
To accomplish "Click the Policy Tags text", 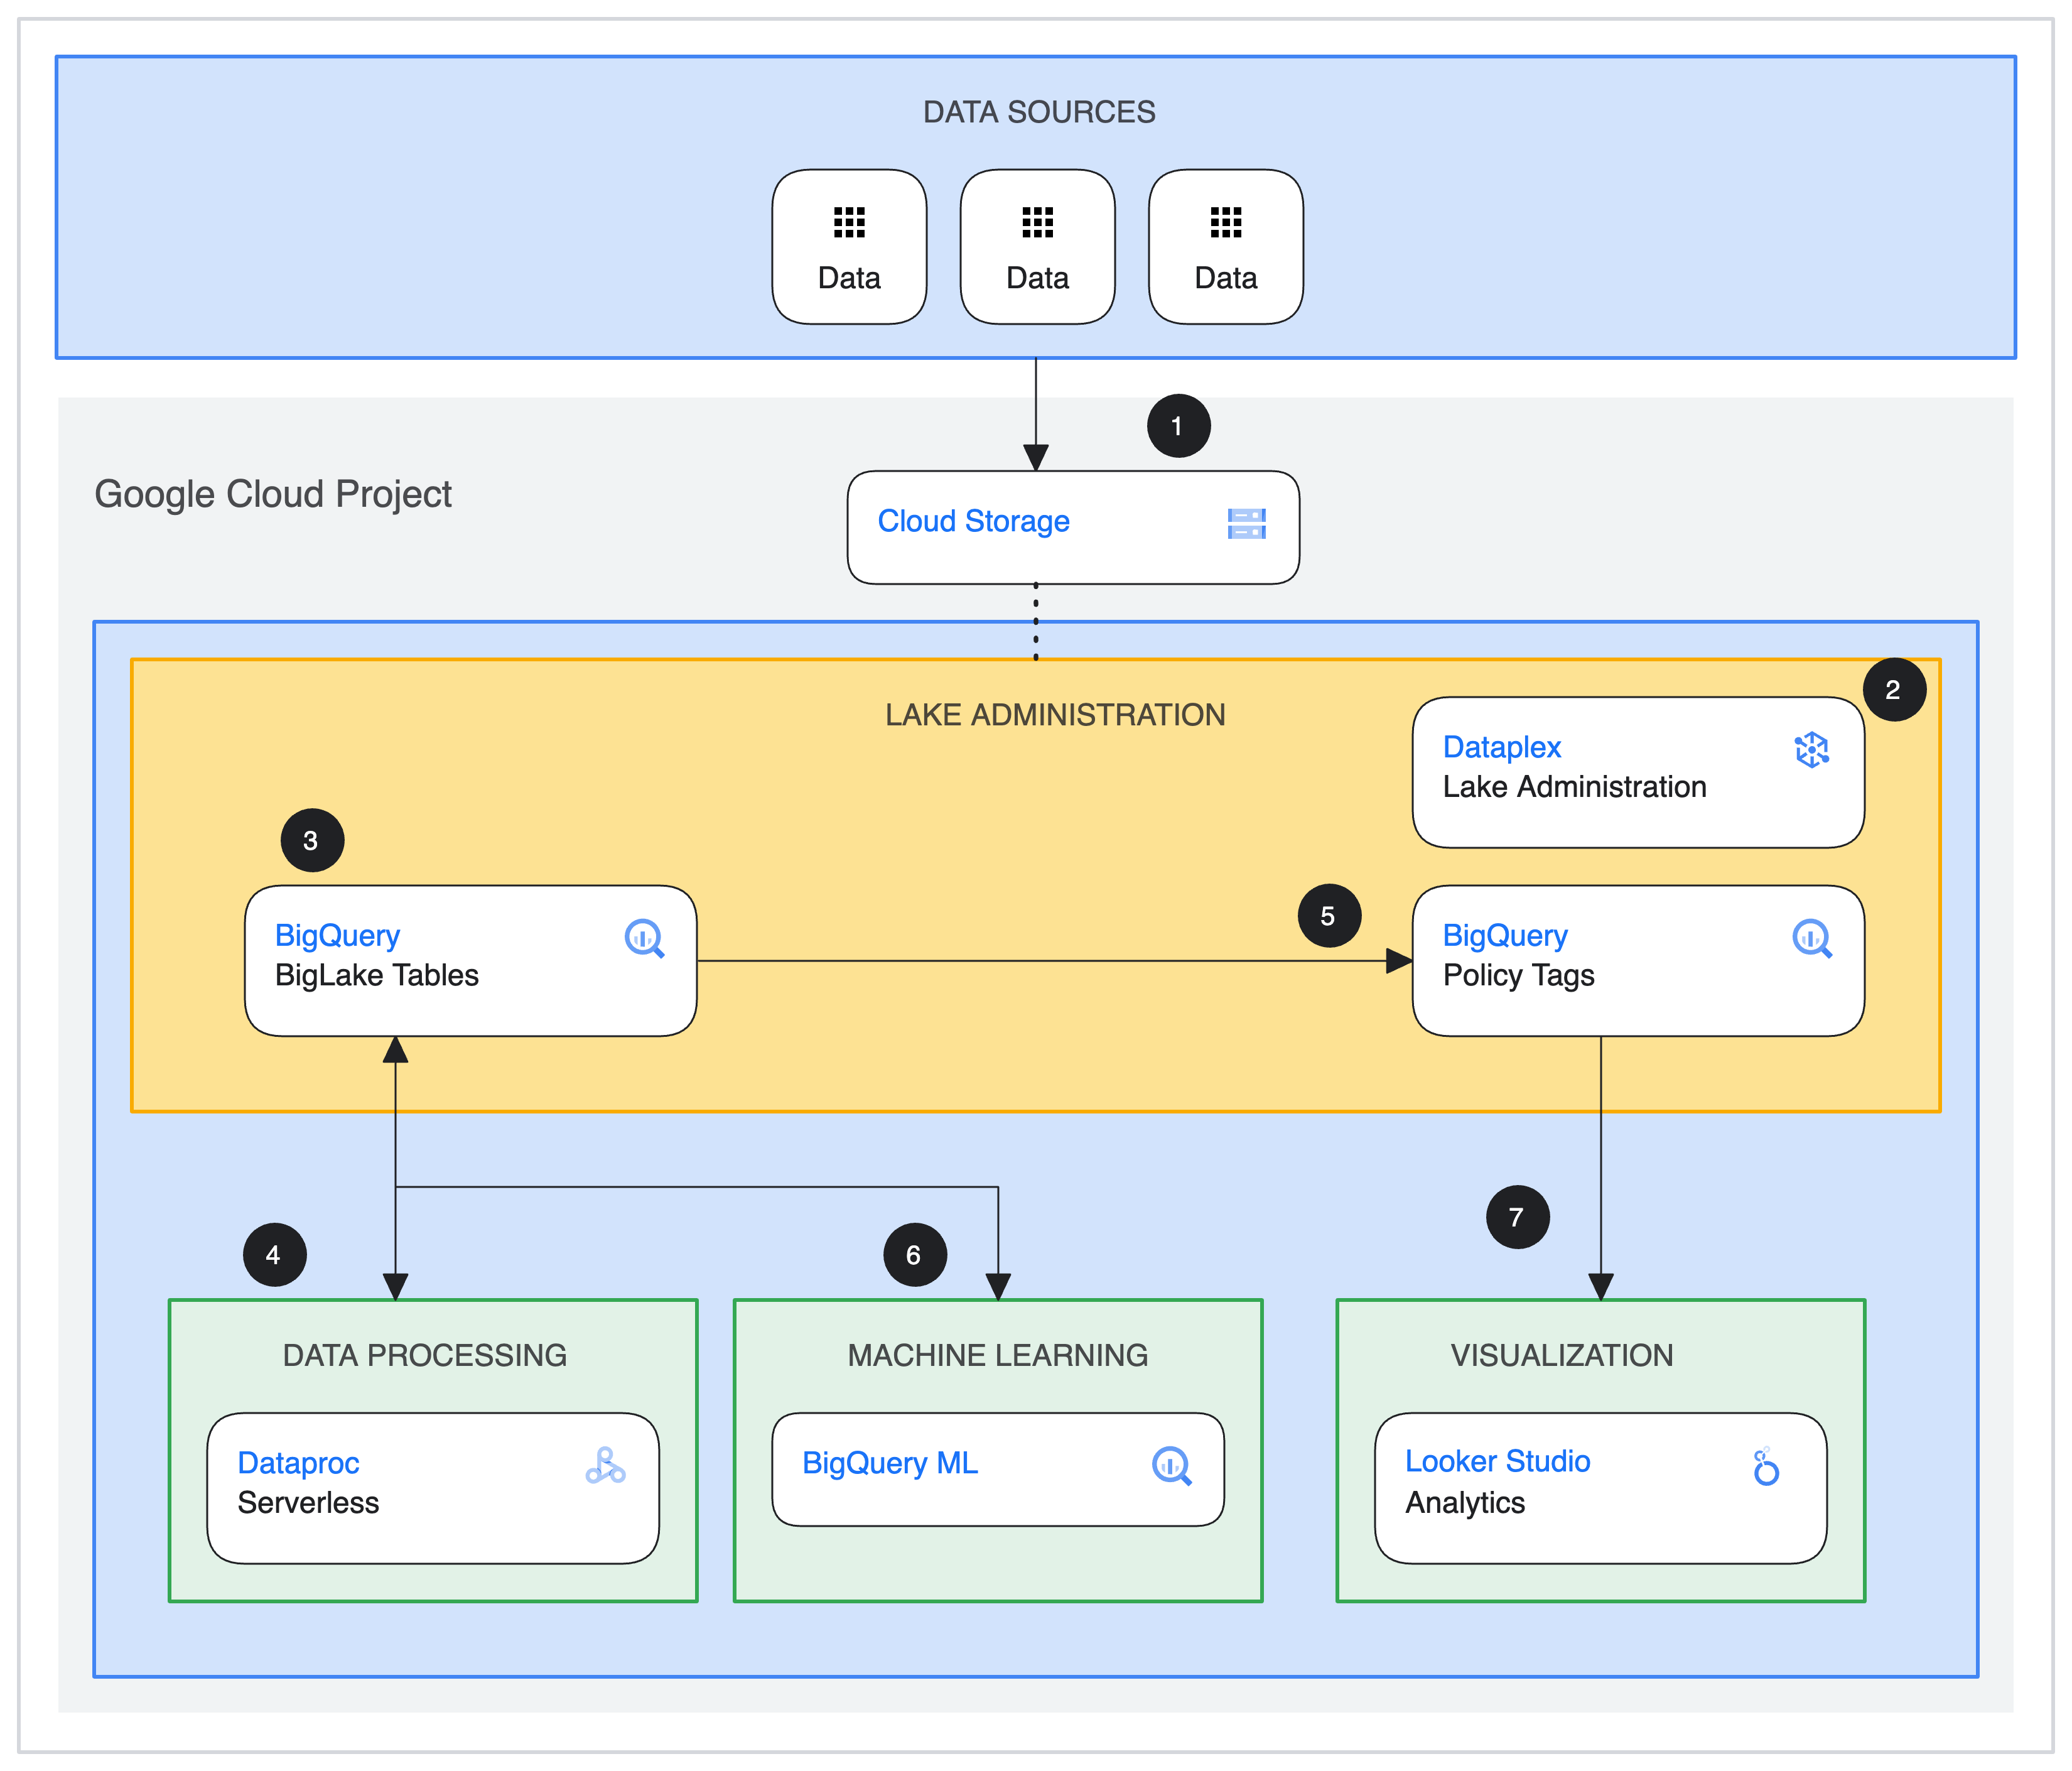I will pos(1518,975).
